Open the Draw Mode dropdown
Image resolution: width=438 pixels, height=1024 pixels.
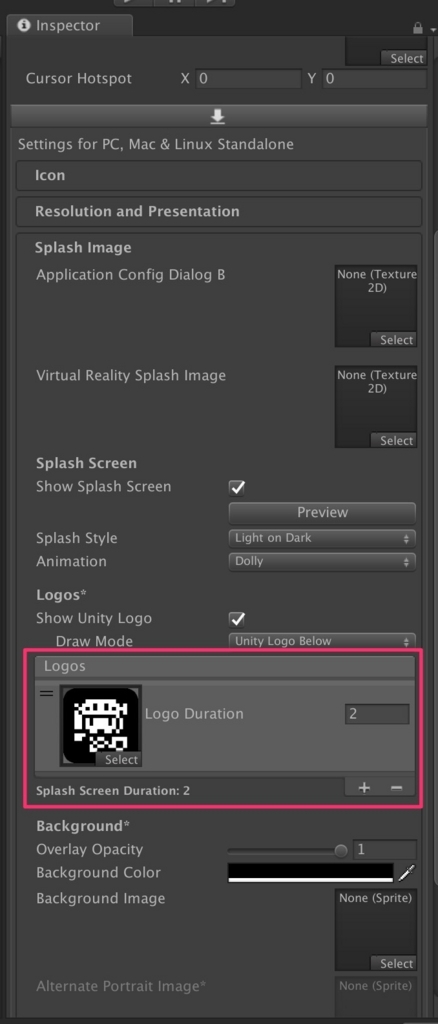pos(322,641)
